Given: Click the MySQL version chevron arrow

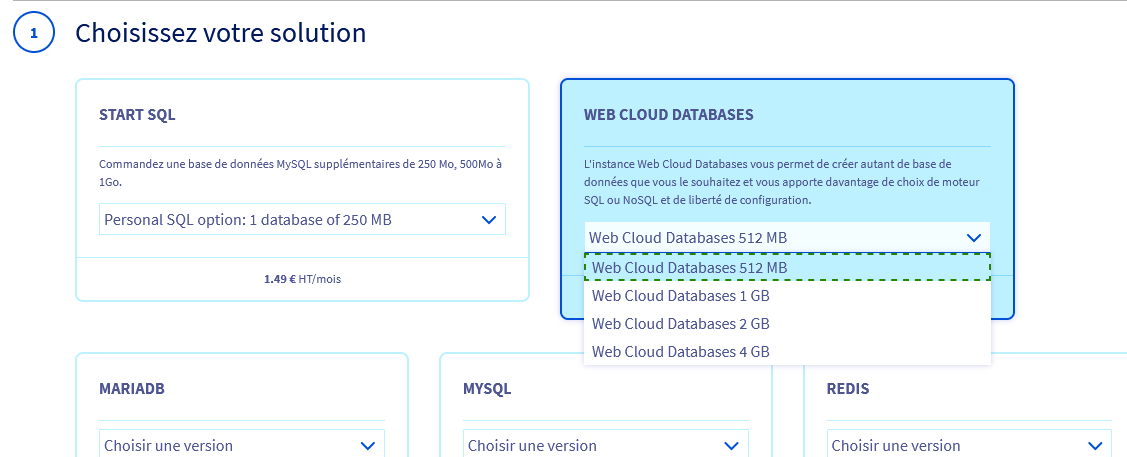Looking at the screenshot, I should (731, 446).
